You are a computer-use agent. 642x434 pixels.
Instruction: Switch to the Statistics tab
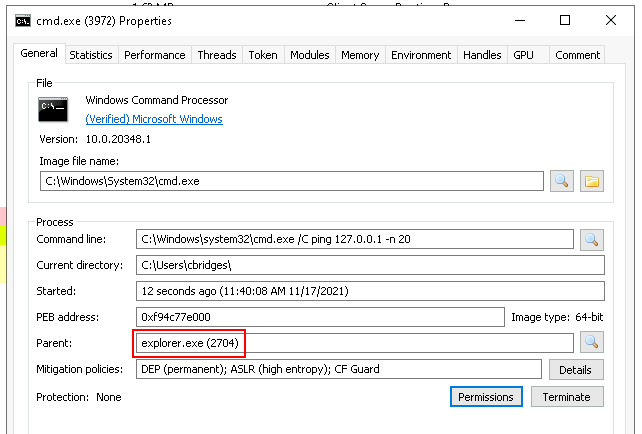point(91,56)
